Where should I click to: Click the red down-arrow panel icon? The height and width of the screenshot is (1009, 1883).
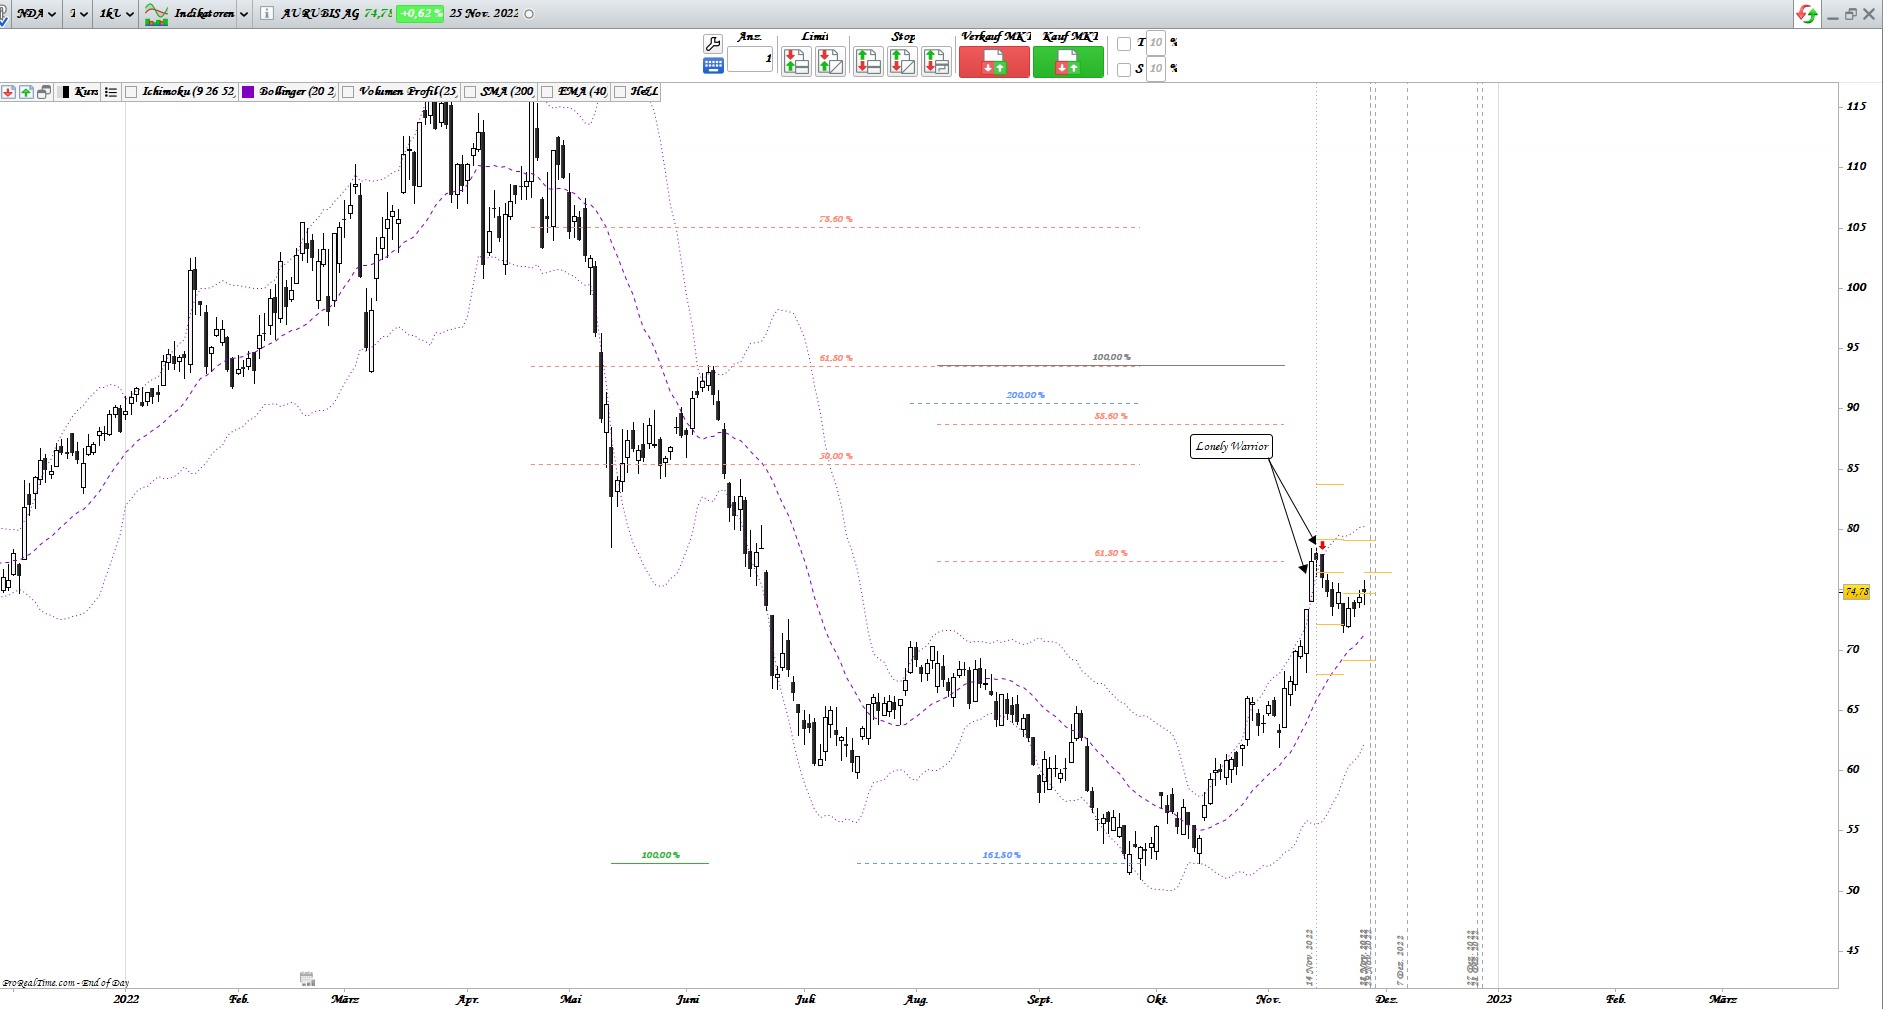click(8, 92)
